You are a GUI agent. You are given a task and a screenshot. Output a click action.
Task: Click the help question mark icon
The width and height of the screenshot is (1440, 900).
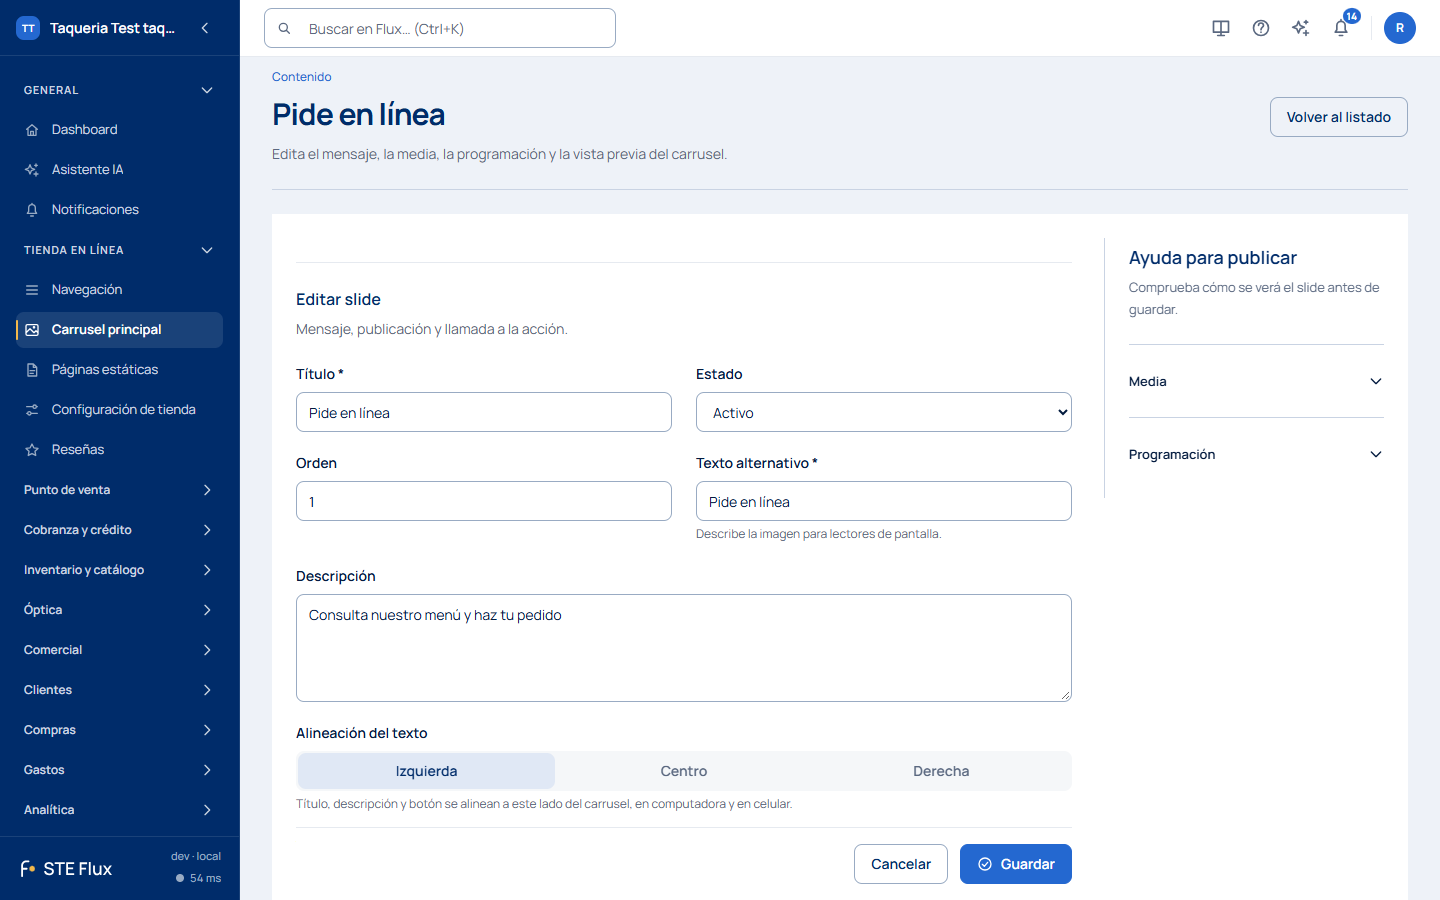pos(1261,28)
